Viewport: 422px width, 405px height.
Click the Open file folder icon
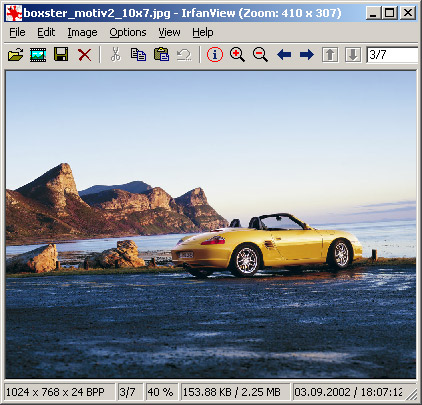coord(15,54)
